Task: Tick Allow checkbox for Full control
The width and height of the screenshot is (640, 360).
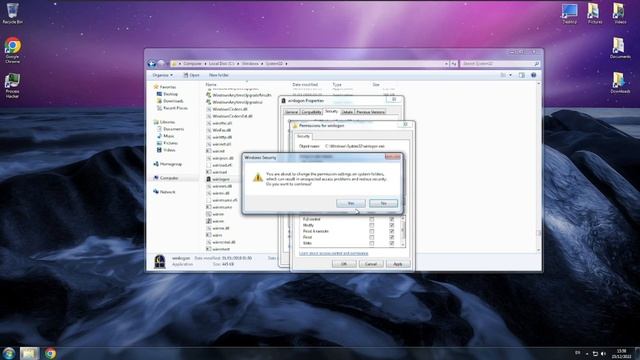Action: [371, 219]
